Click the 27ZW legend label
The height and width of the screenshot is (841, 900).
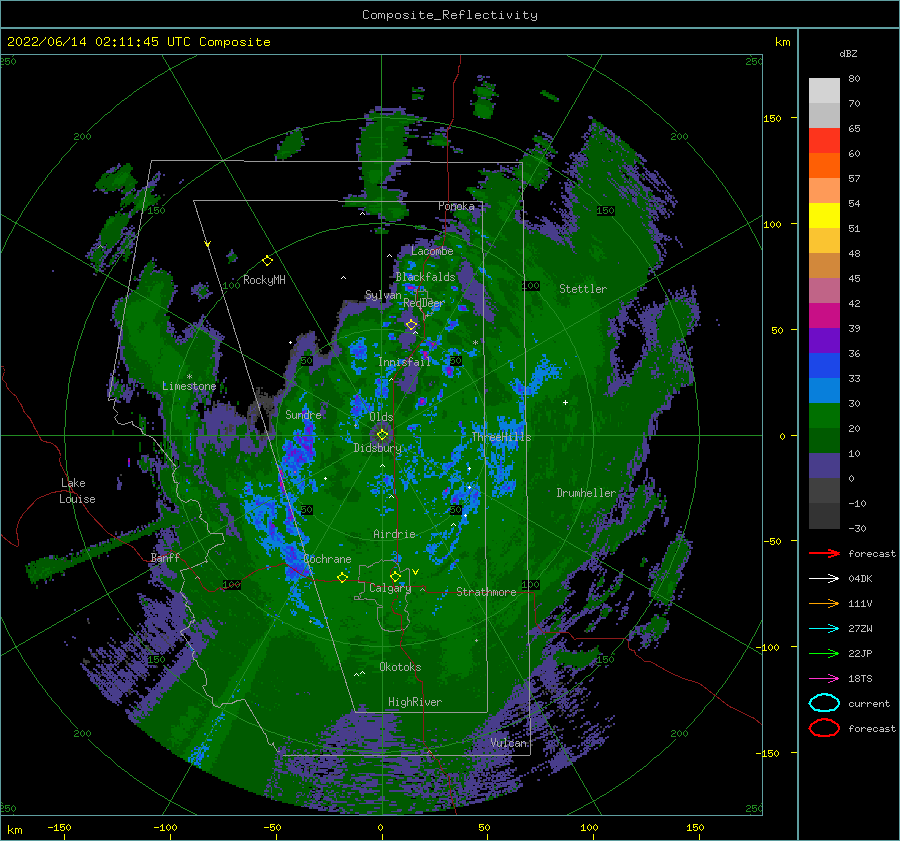click(x=860, y=629)
